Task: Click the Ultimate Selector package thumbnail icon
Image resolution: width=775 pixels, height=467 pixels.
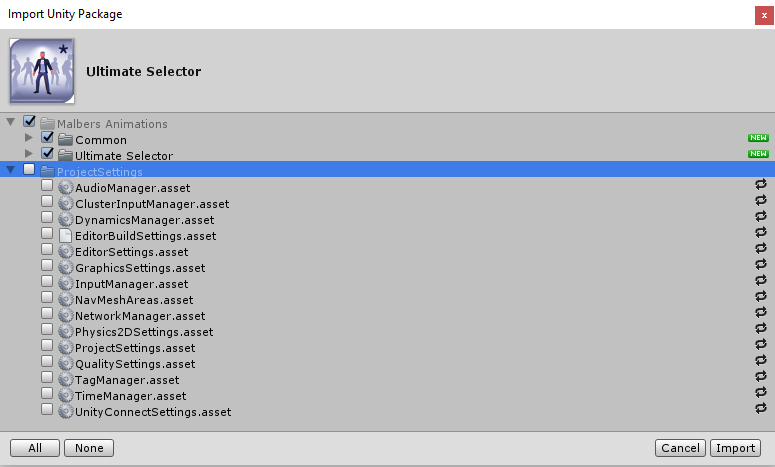Action: coord(42,71)
